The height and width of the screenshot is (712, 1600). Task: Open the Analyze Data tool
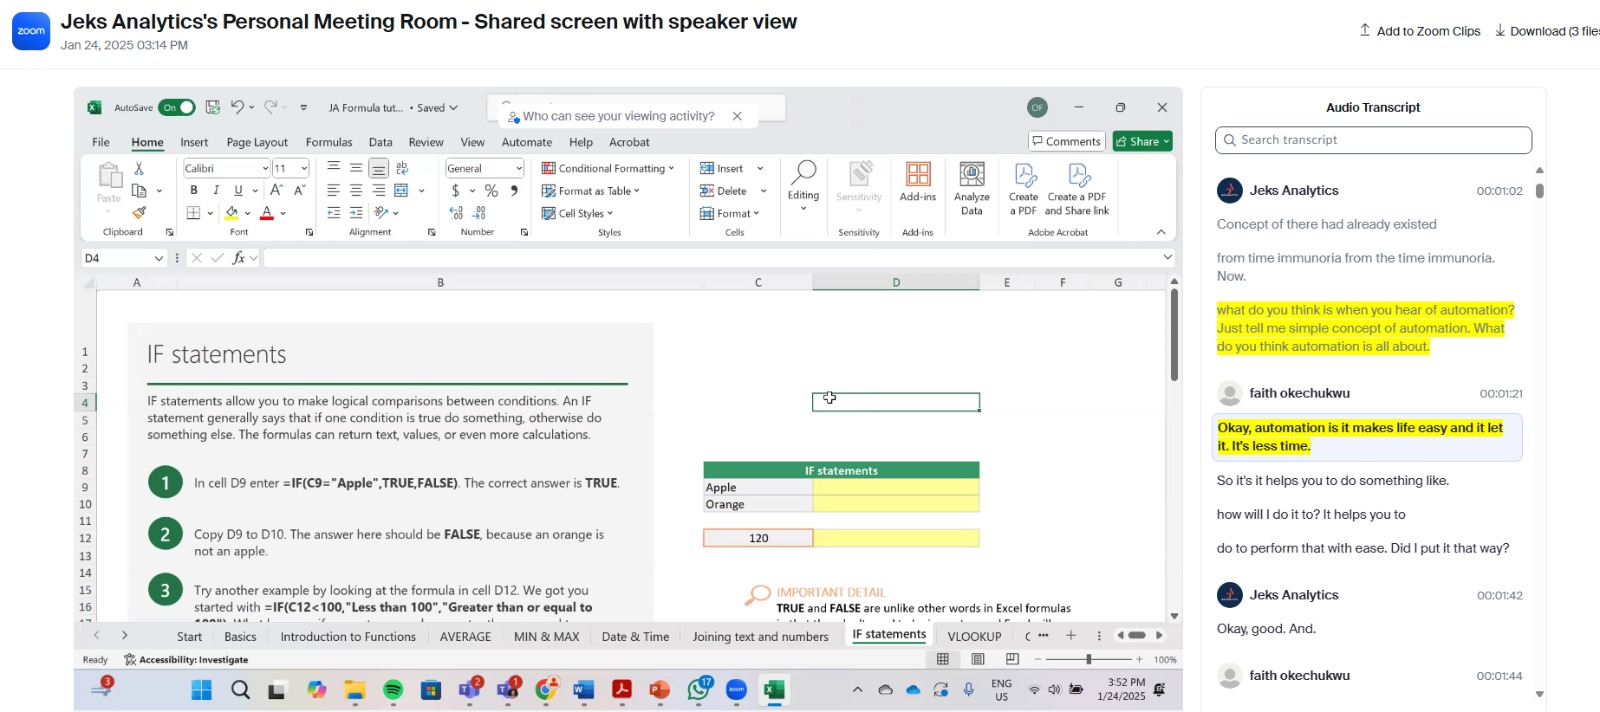coord(971,187)
